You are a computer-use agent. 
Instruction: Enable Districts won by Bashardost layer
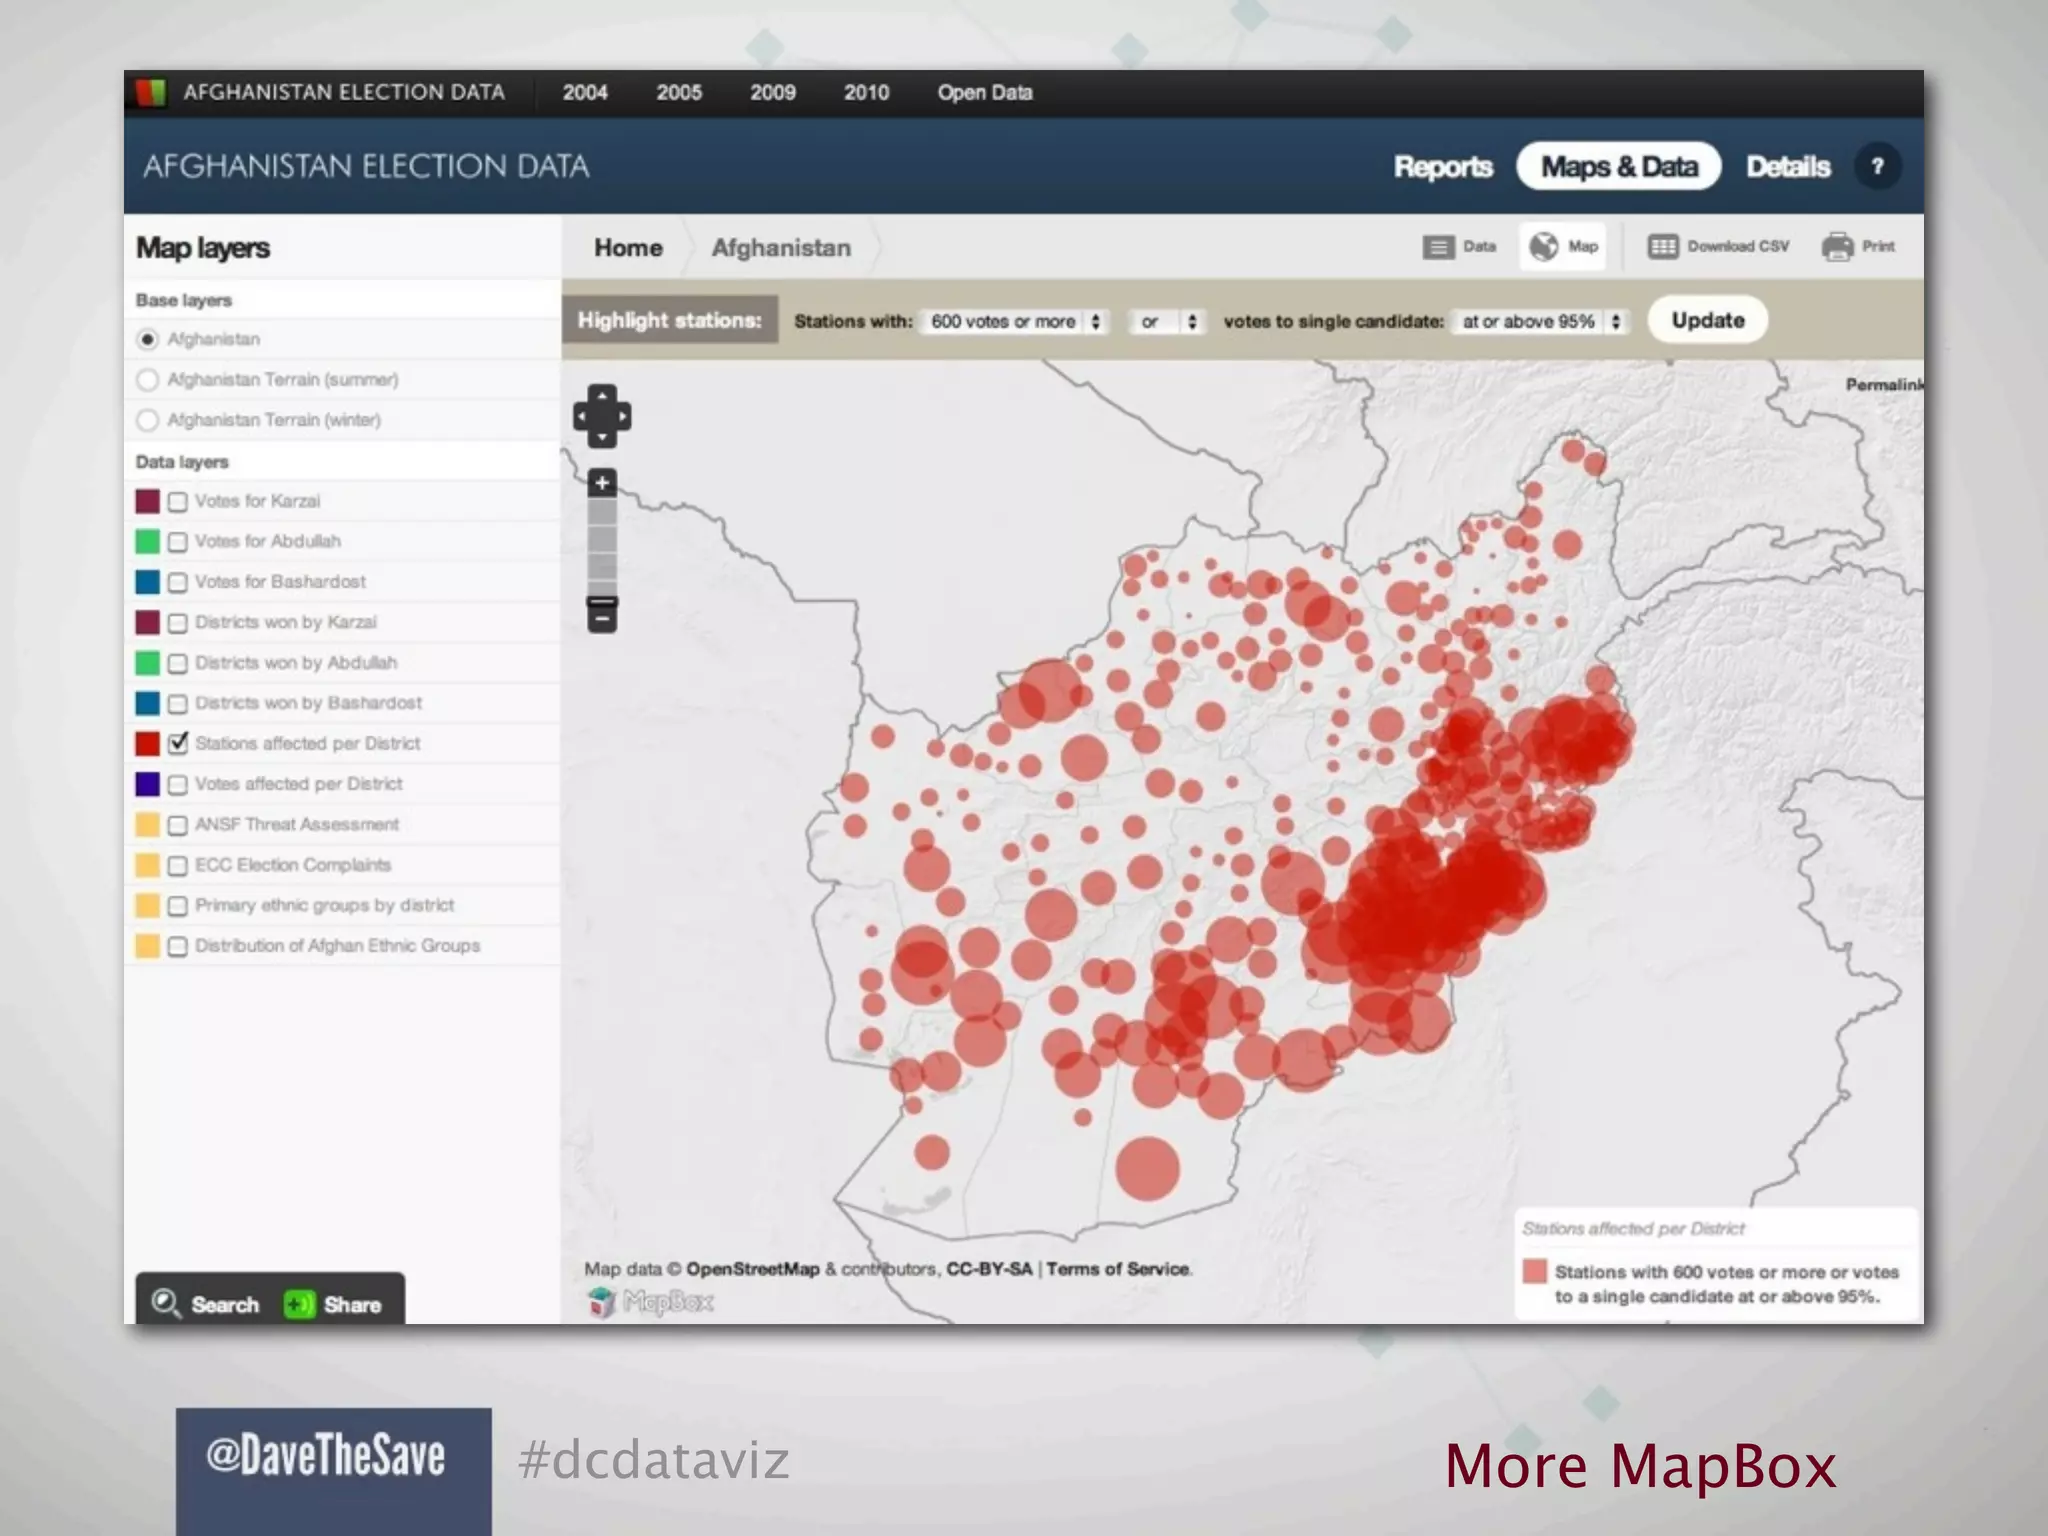pyautogui.click(x=178, y=704)
